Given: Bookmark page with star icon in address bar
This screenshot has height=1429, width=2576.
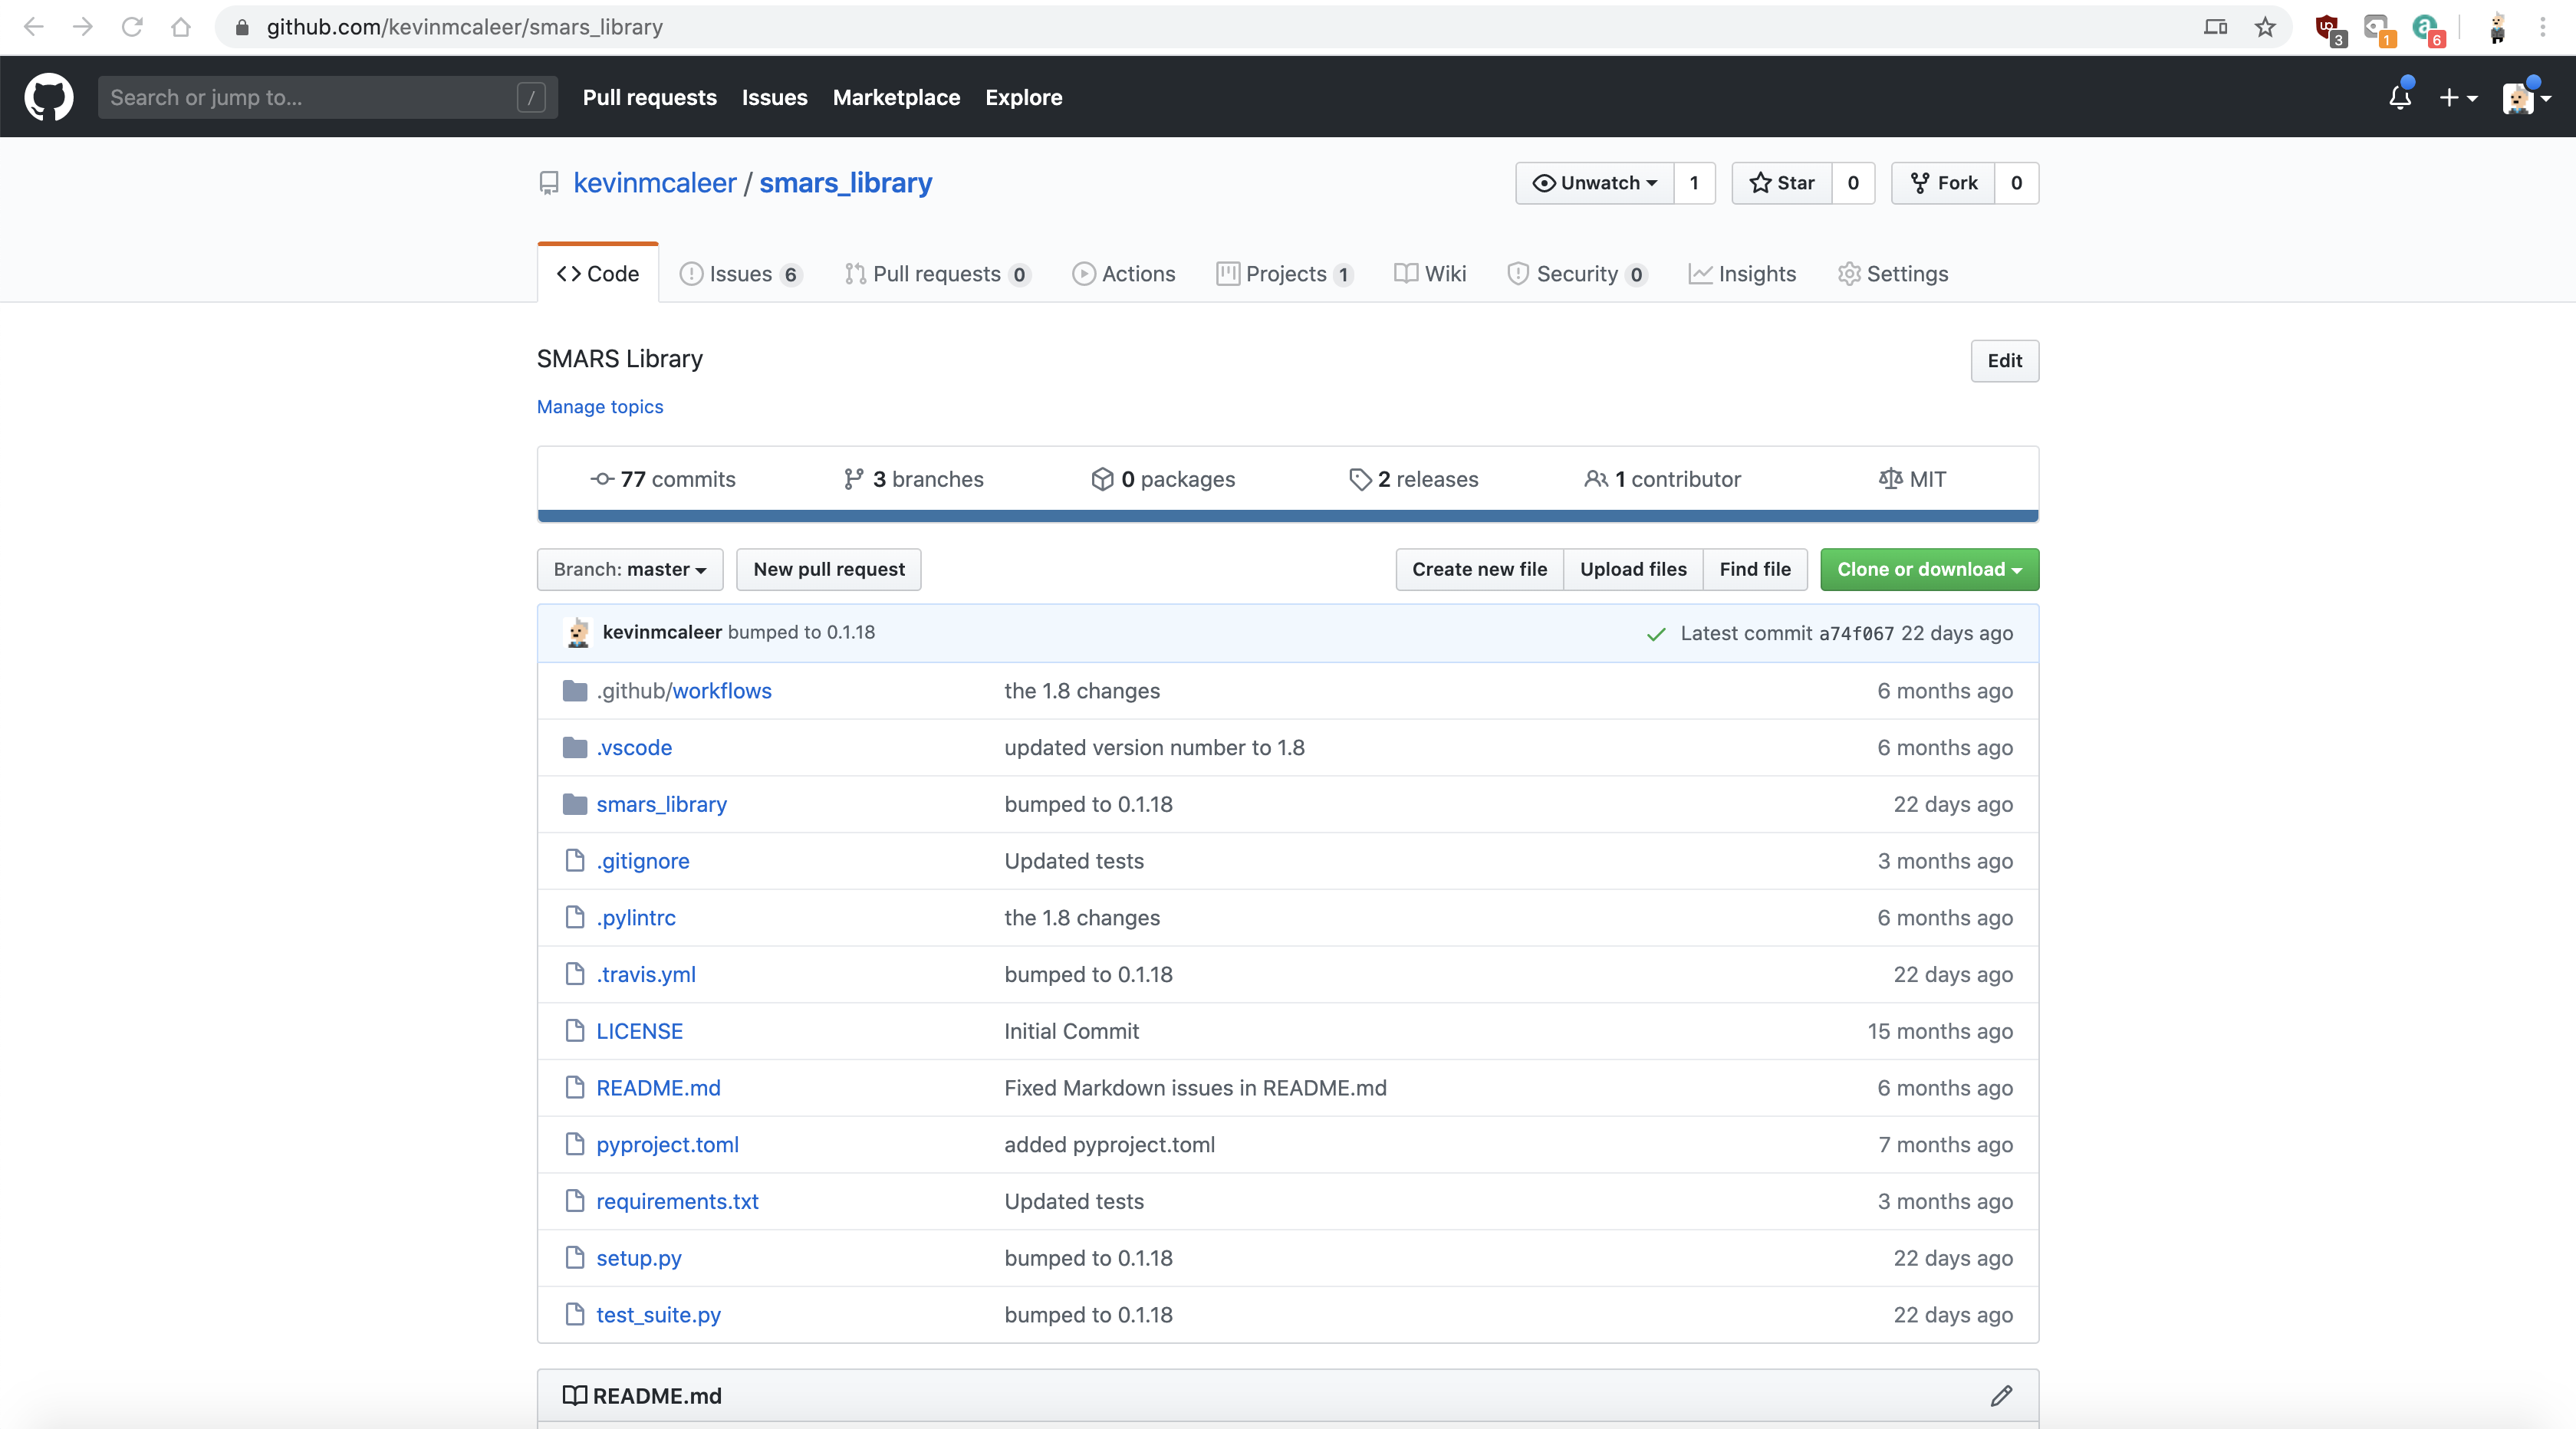Looking at the screenshot, I should (x=2265, y=27).
